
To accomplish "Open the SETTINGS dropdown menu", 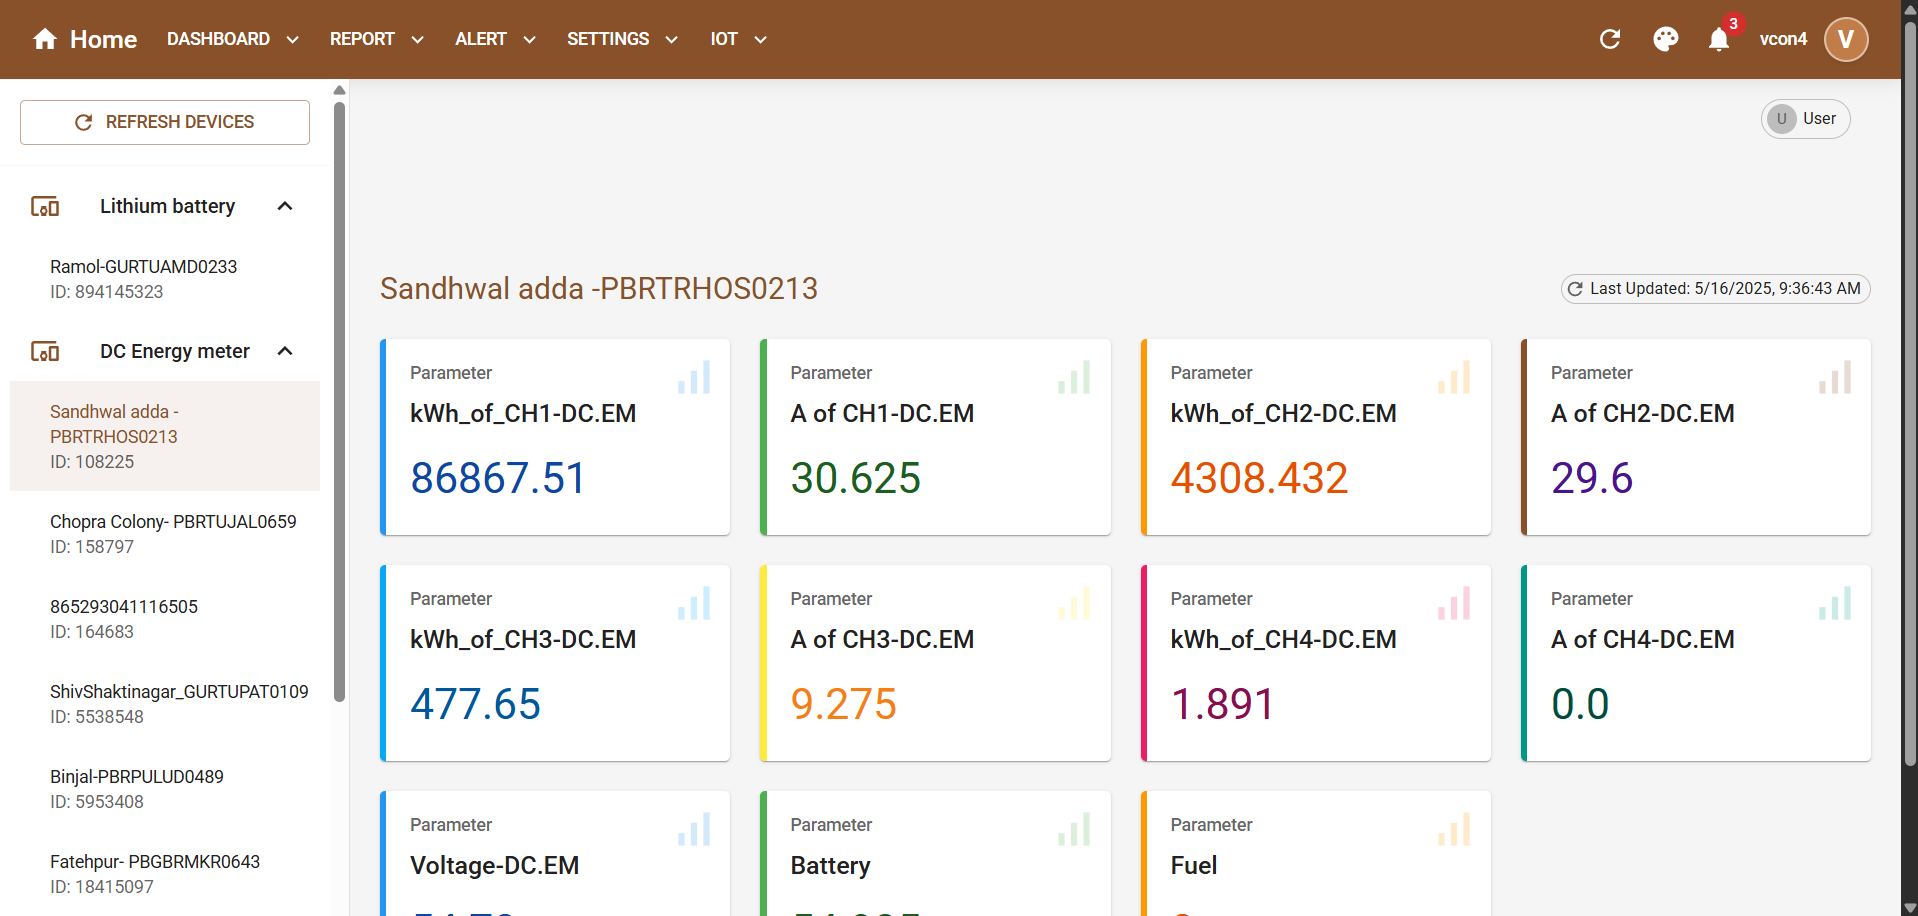I will click(623, 39).
